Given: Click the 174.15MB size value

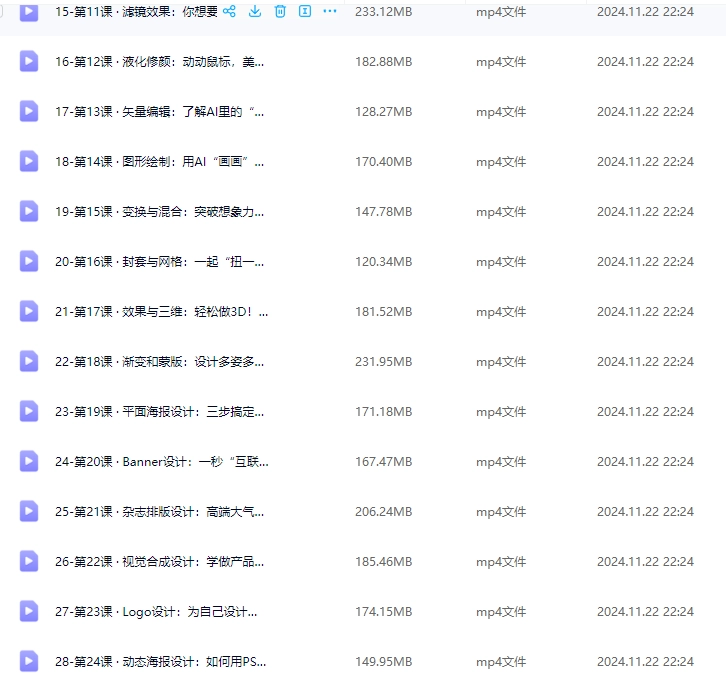Looking at the screenshot, I should click(x=383, y=611).
